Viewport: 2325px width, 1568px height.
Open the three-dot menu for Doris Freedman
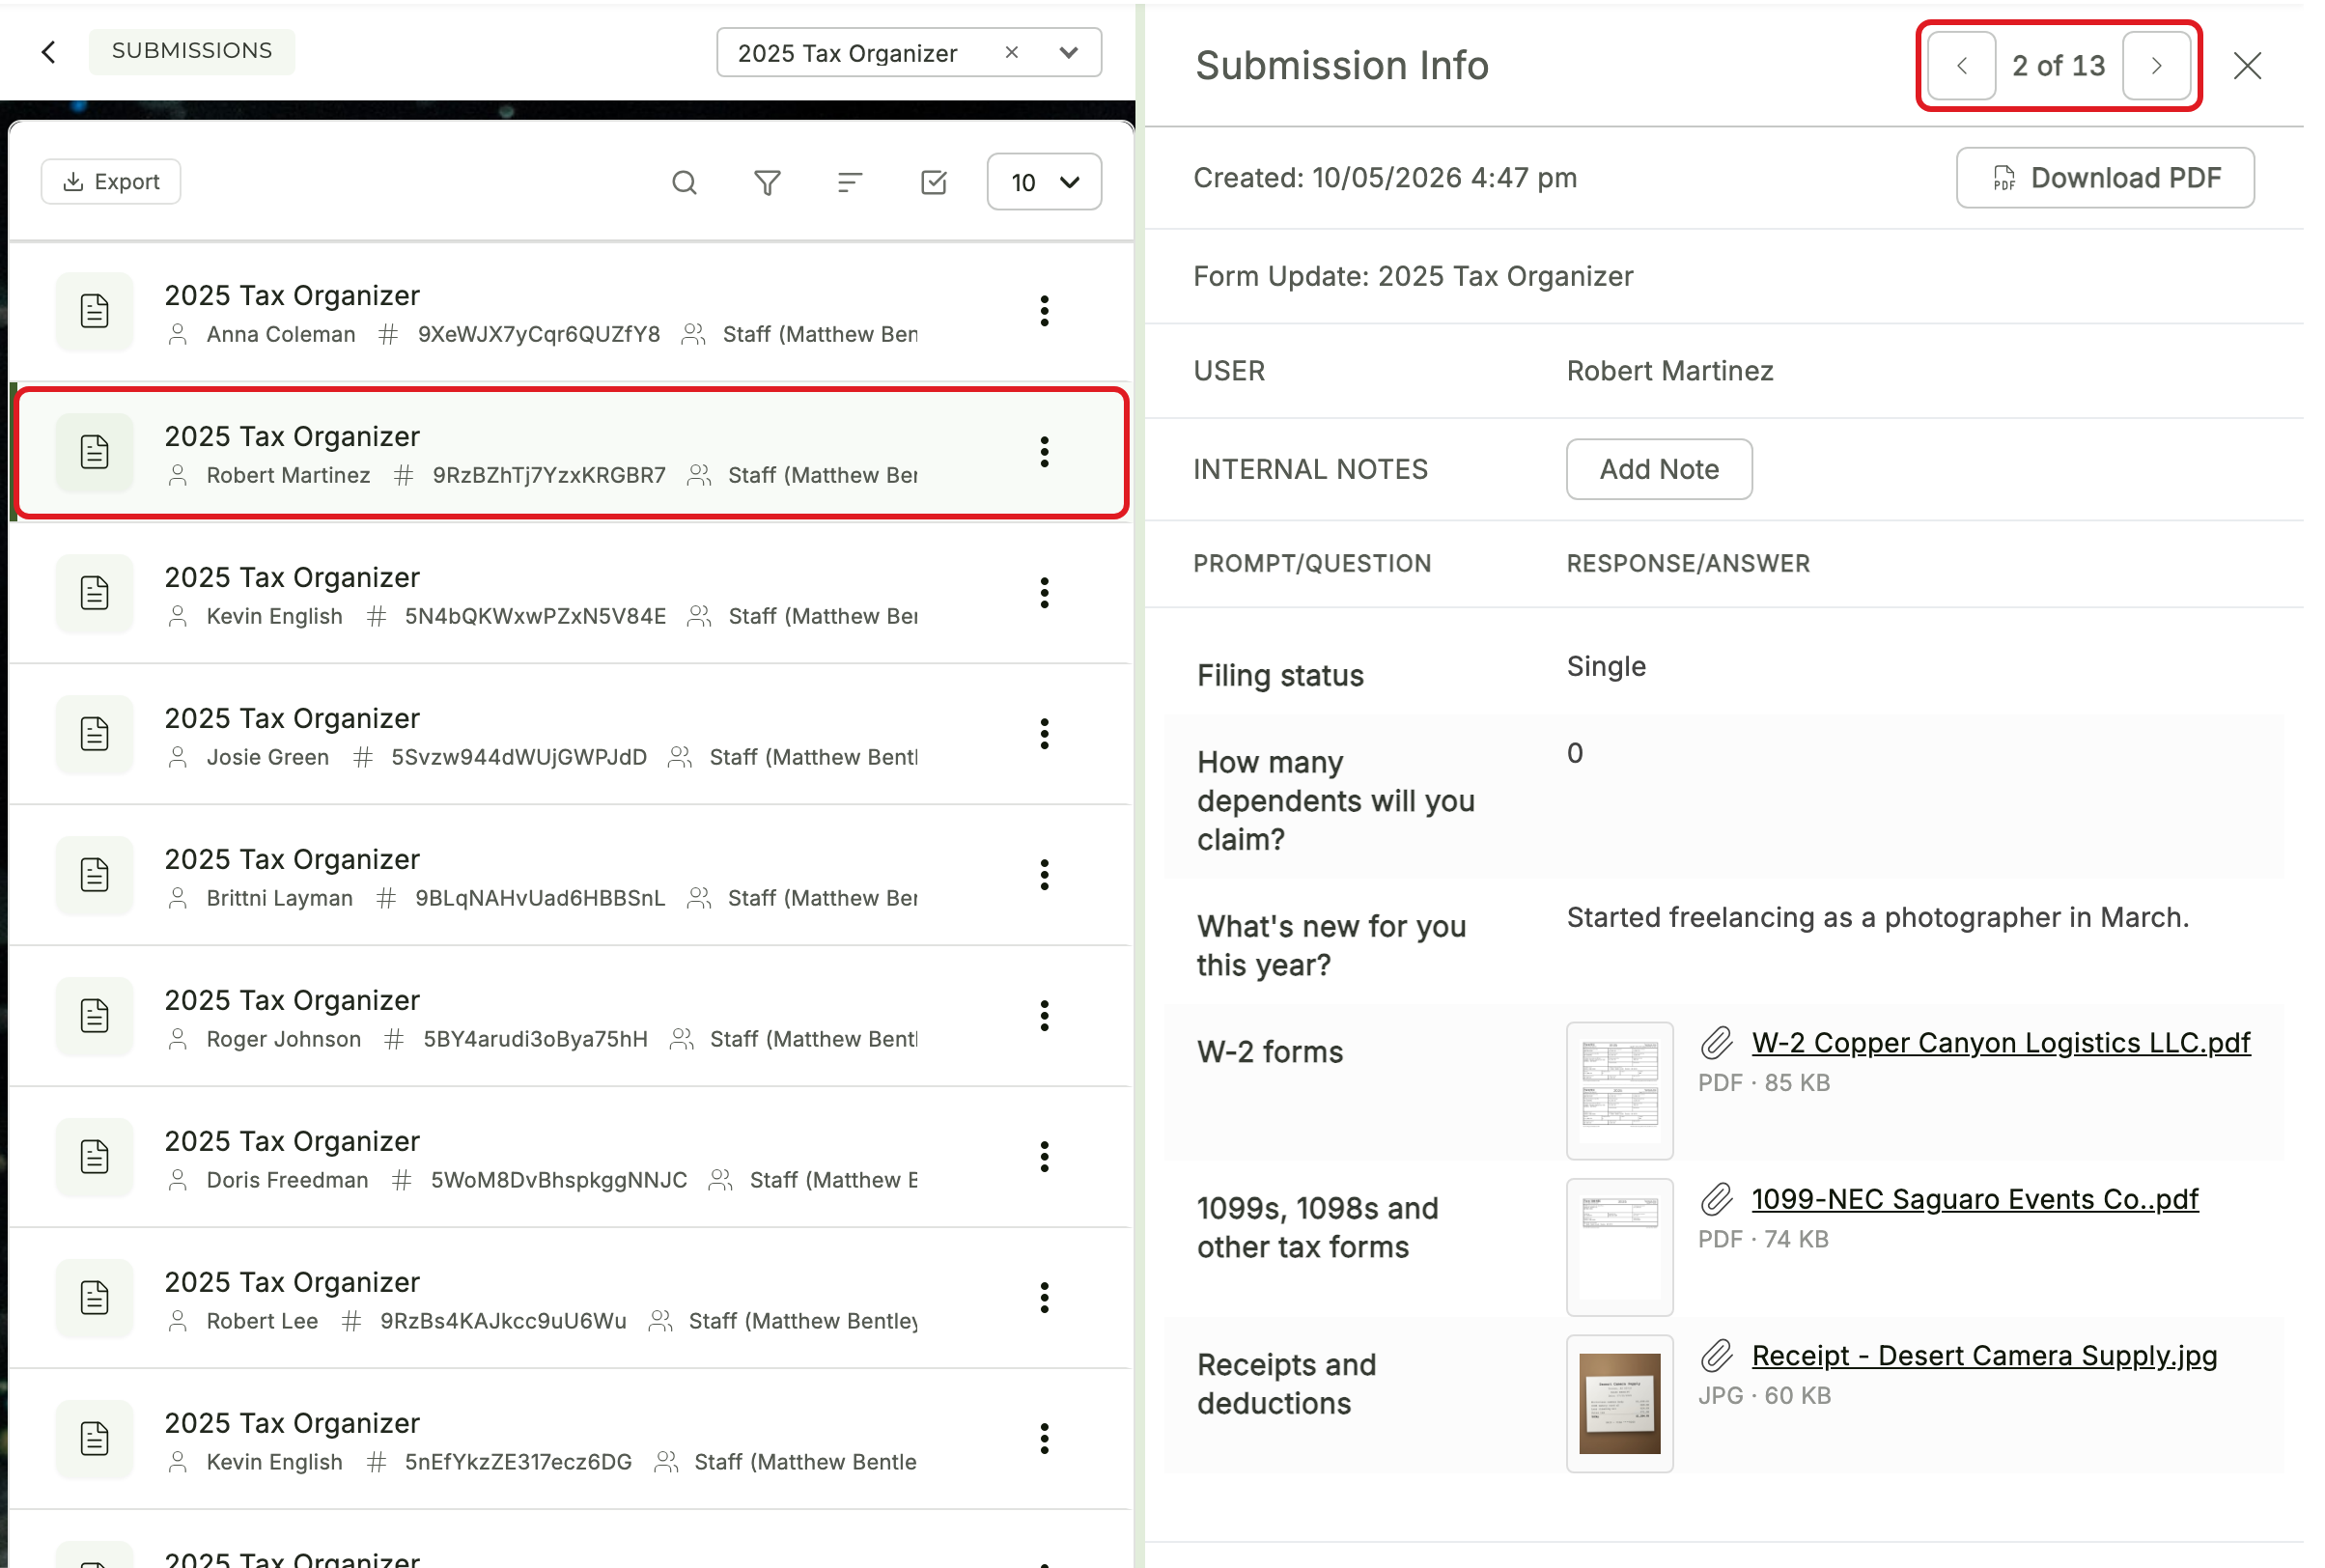(x=1044, y=1157)
